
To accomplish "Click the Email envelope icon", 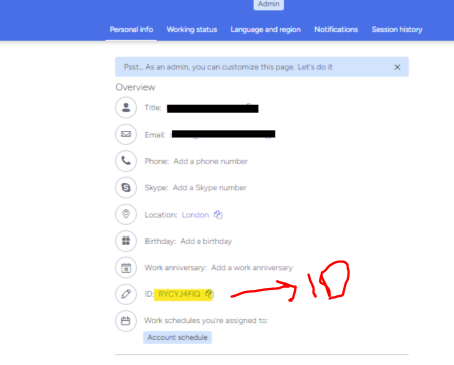I will click(126, 134).
